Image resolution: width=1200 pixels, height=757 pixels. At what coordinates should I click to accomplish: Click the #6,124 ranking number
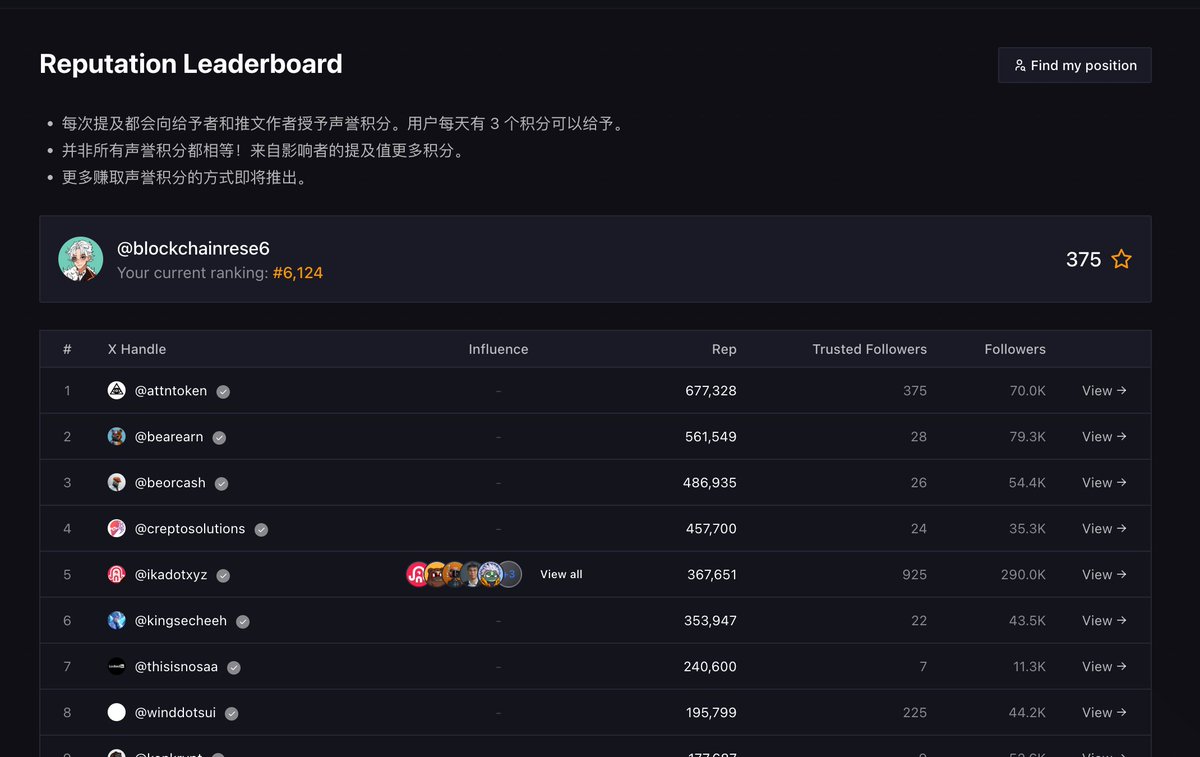298,273
